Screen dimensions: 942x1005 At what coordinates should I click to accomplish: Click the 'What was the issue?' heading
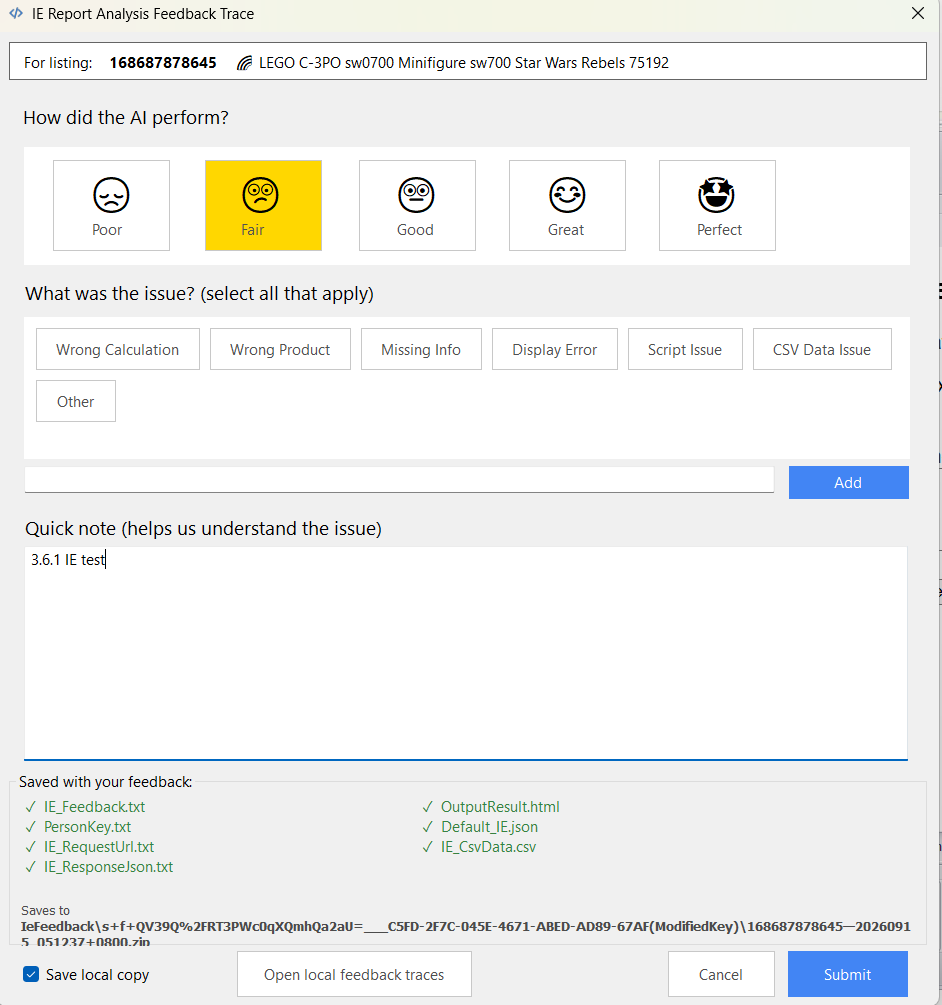click(199, 294)
